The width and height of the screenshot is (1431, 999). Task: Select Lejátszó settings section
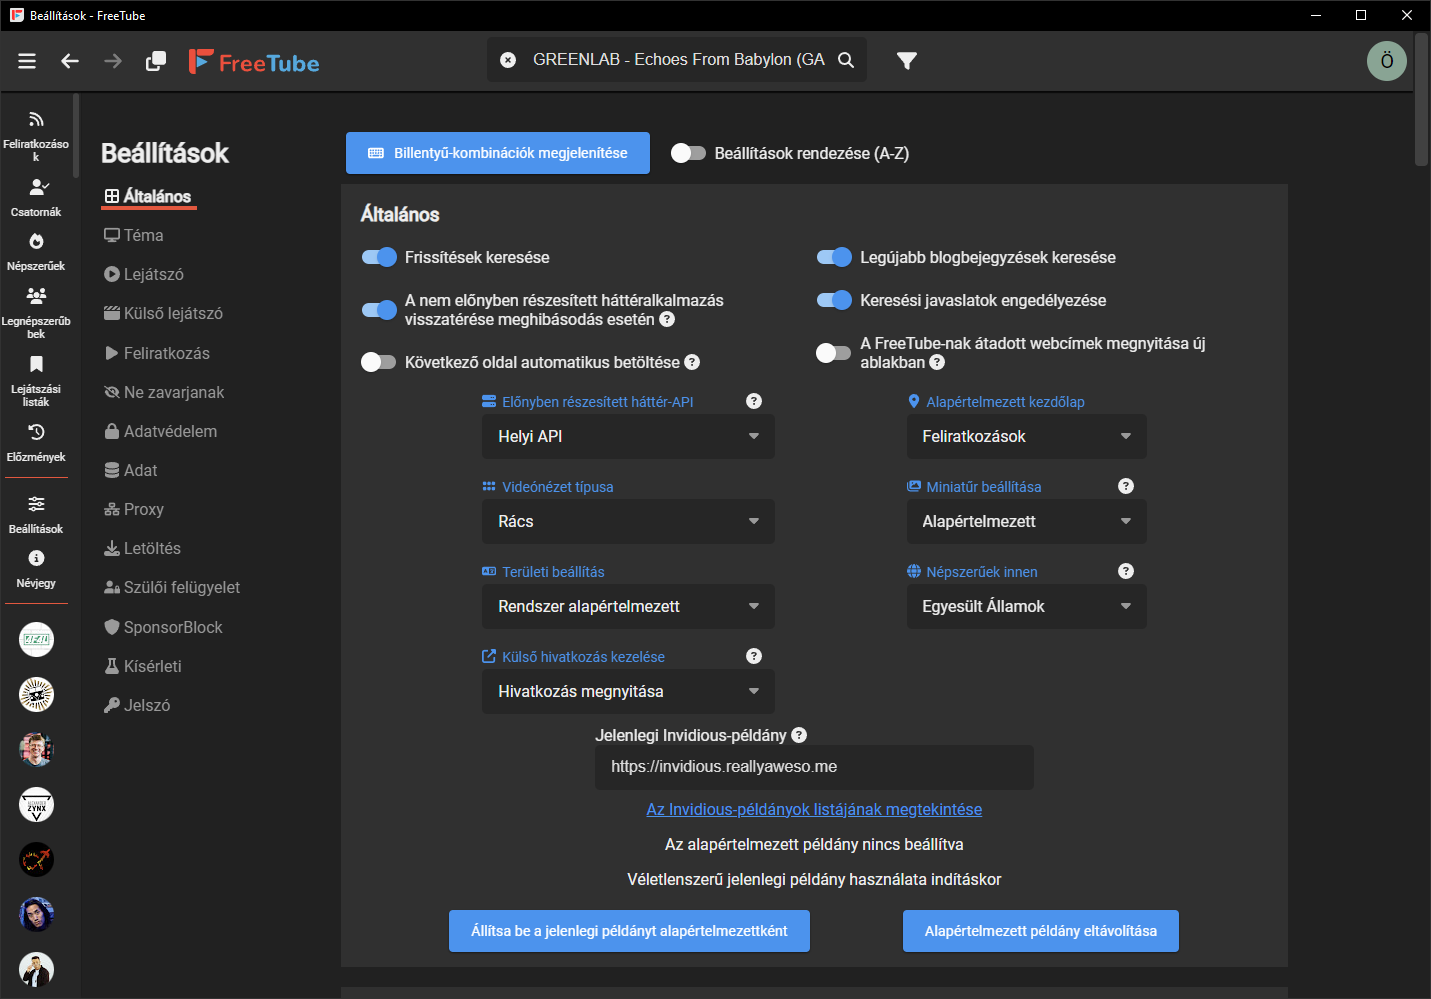144,274
